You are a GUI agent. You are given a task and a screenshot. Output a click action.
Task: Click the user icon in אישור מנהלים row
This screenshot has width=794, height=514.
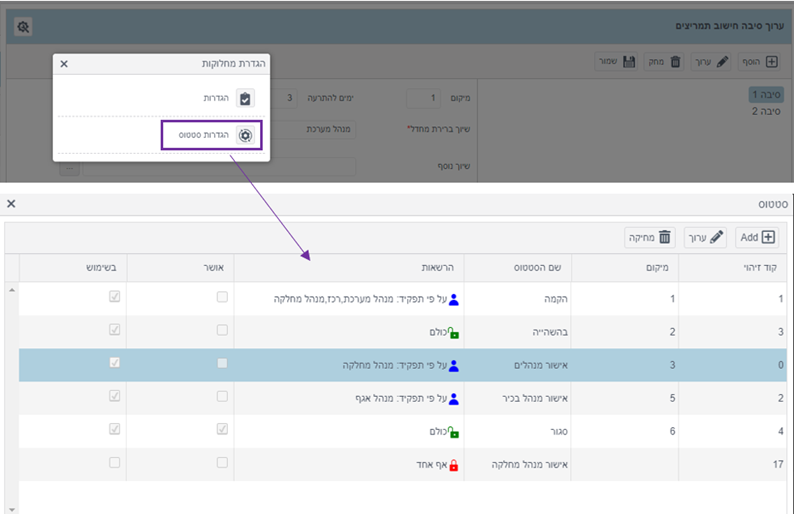pyautogui.click(x=454, y=366)
